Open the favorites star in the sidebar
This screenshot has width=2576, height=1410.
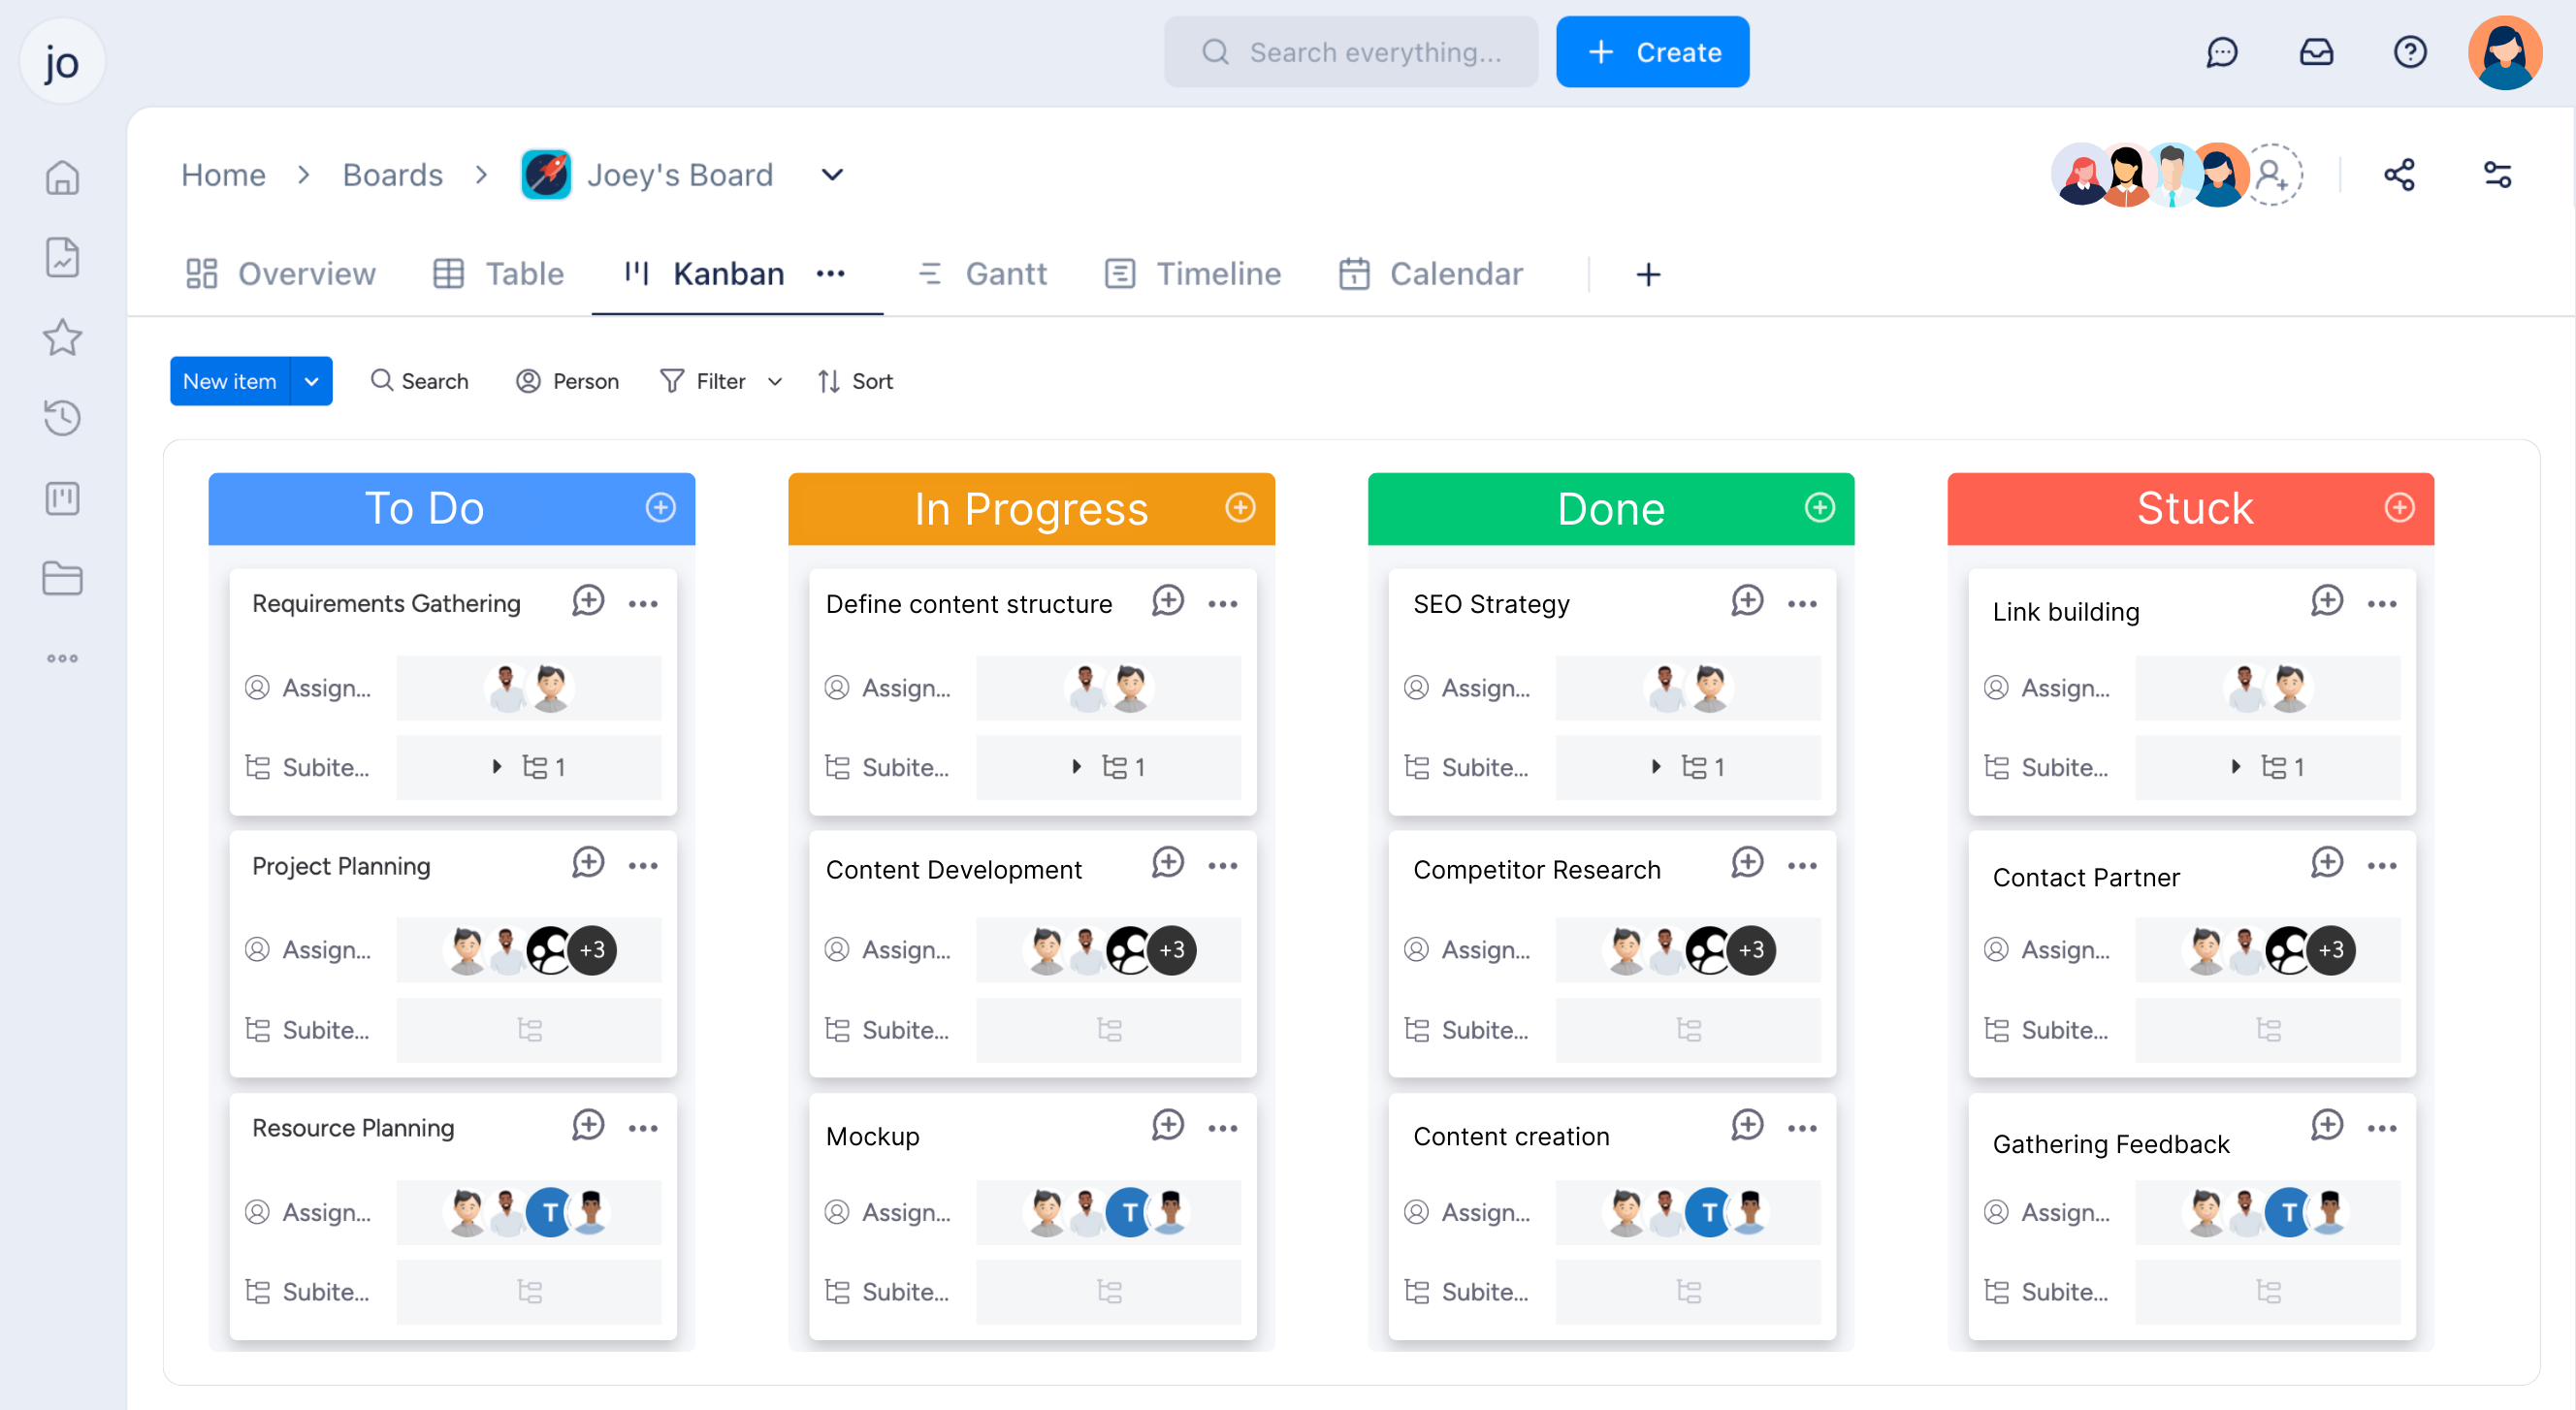point(62,338)
